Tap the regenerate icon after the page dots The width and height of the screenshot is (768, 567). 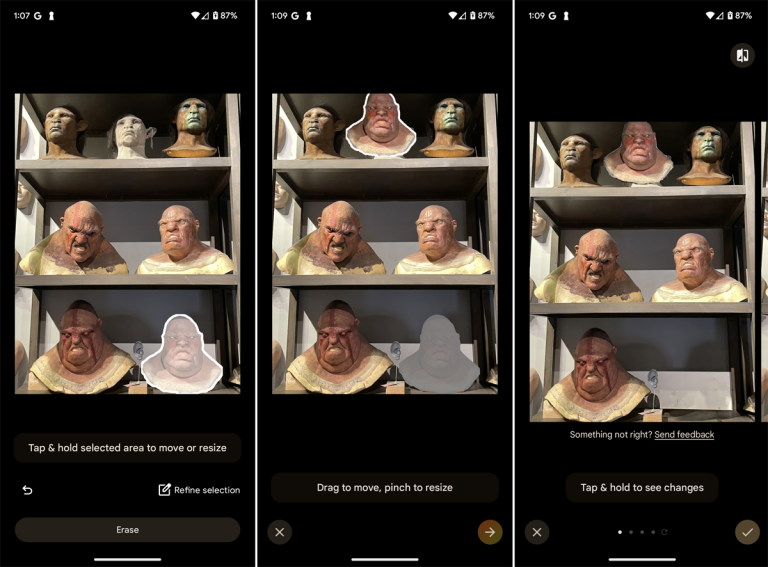[664, 532]
